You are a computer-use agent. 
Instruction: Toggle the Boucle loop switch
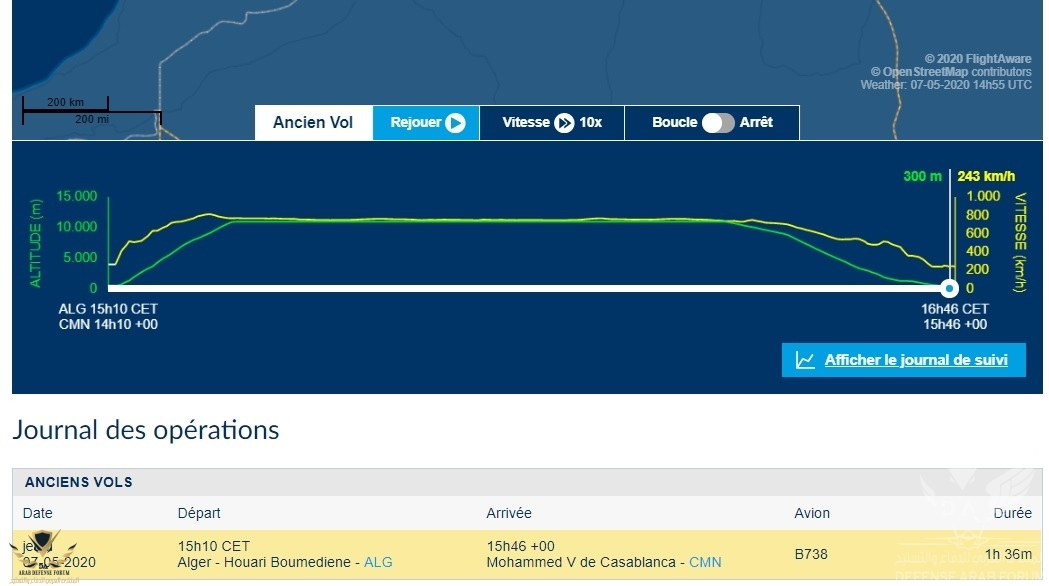[x=718, y=122]
